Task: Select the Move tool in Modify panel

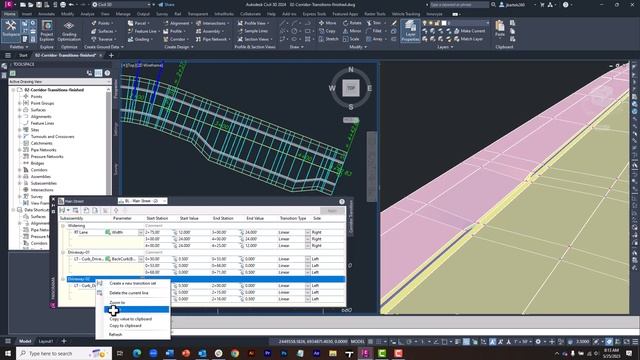Action: [x=327, y=23]
